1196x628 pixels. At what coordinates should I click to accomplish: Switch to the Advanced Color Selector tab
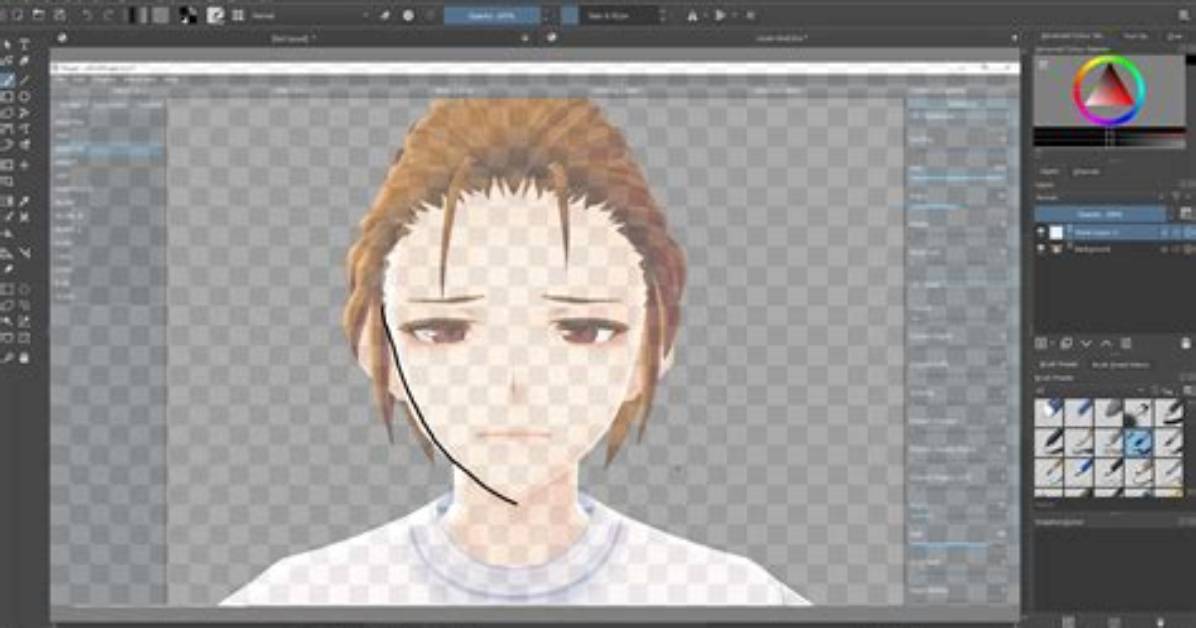point(1072,36)
